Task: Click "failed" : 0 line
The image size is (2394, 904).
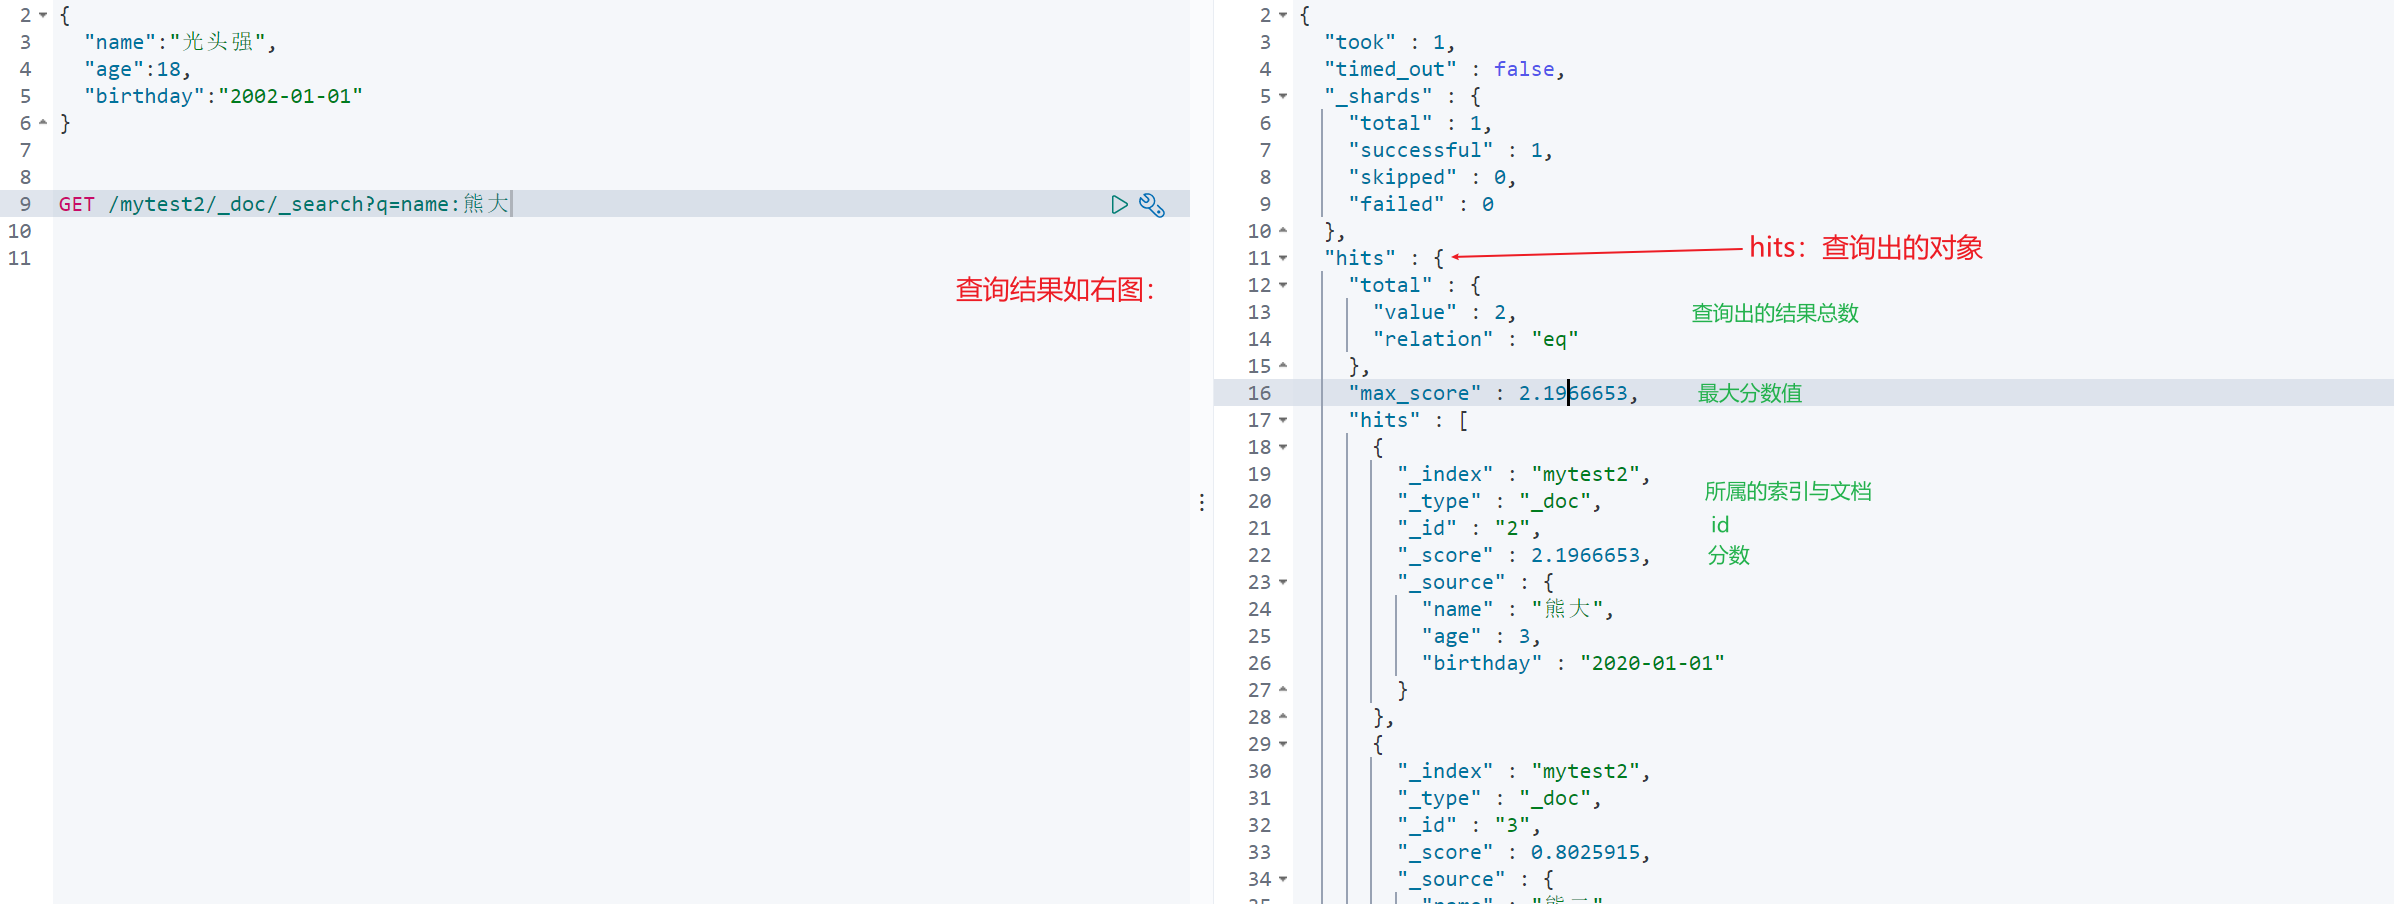Action: (x=1421, y=204)
